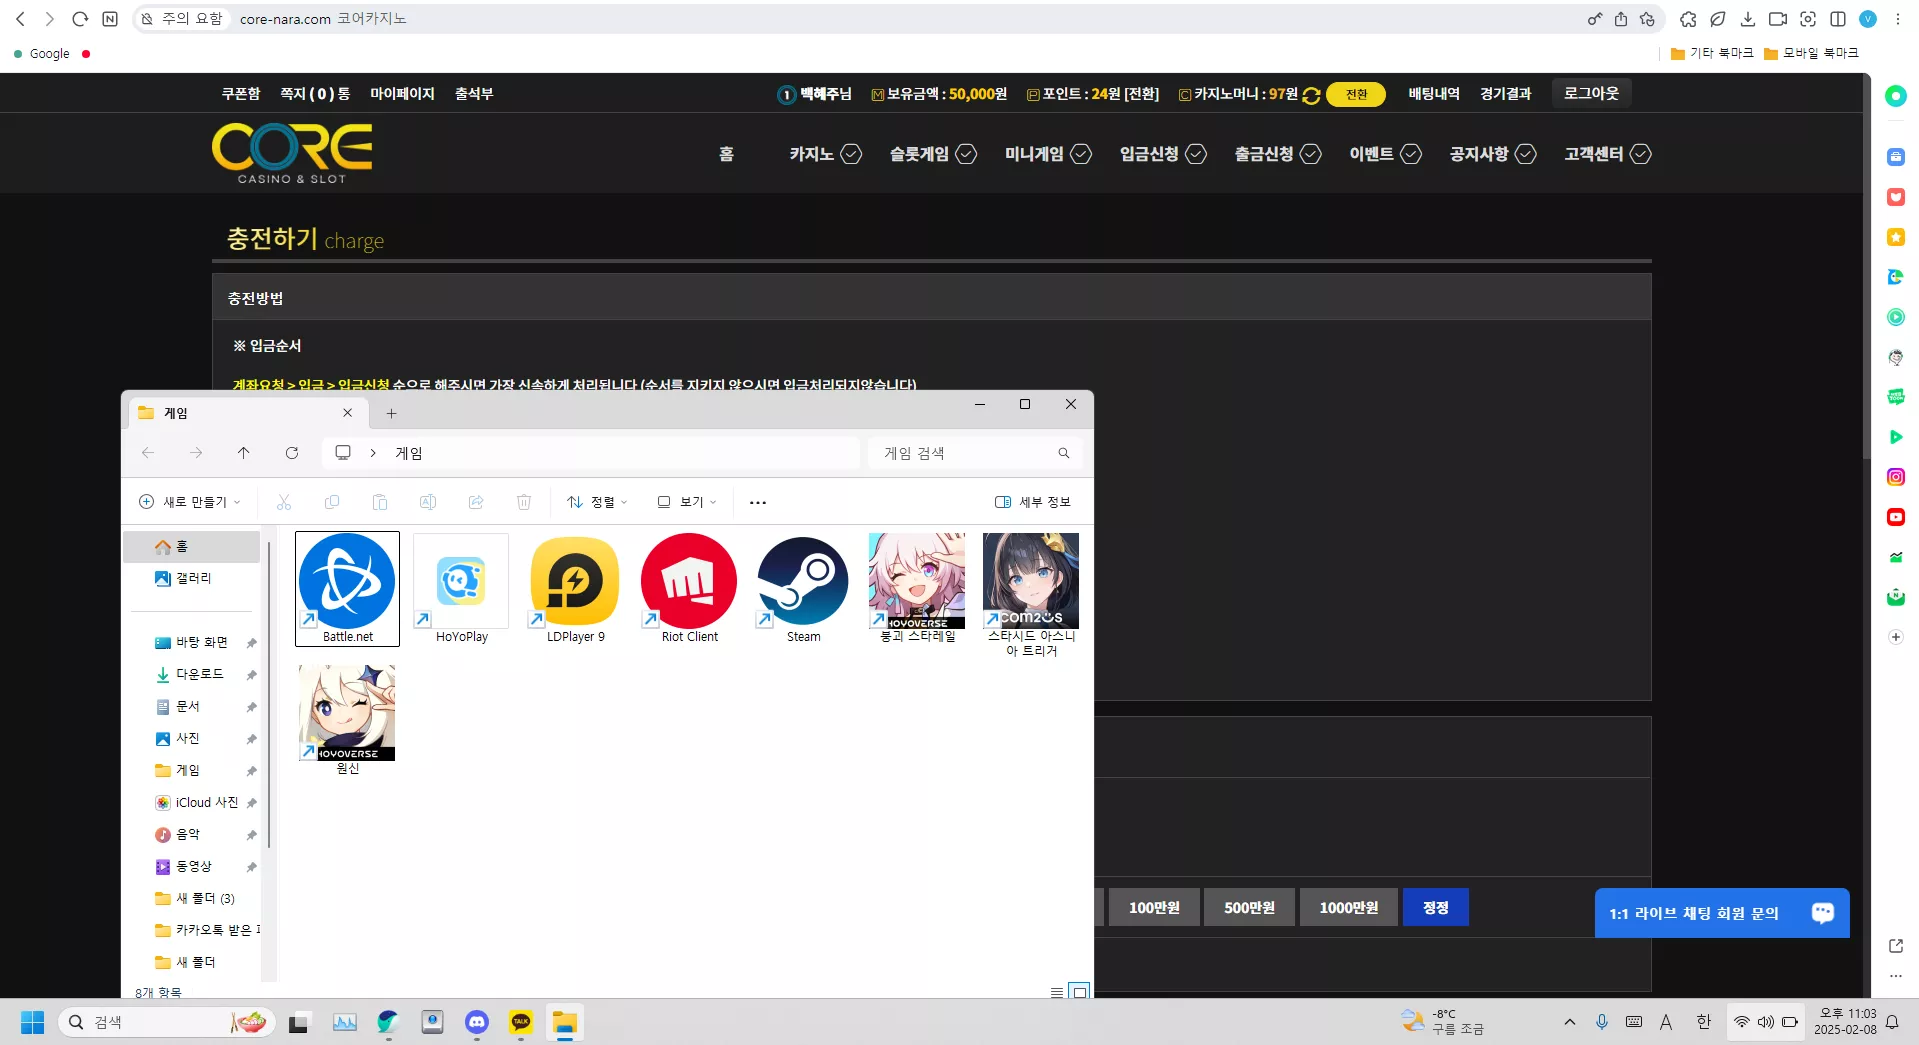This screenshot has width=1919, height=1045.
Task: Click the CORE casino logo
Action: pyautogui.click(x=292, y=153)
